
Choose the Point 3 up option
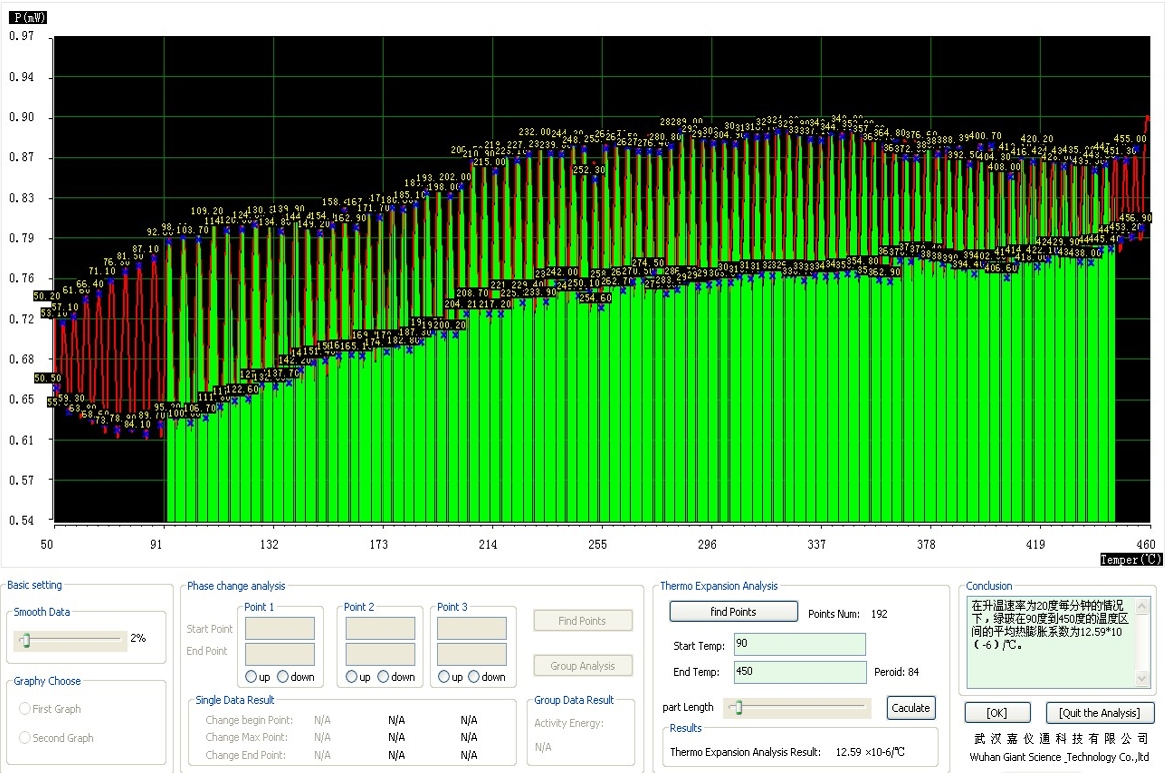443,677
